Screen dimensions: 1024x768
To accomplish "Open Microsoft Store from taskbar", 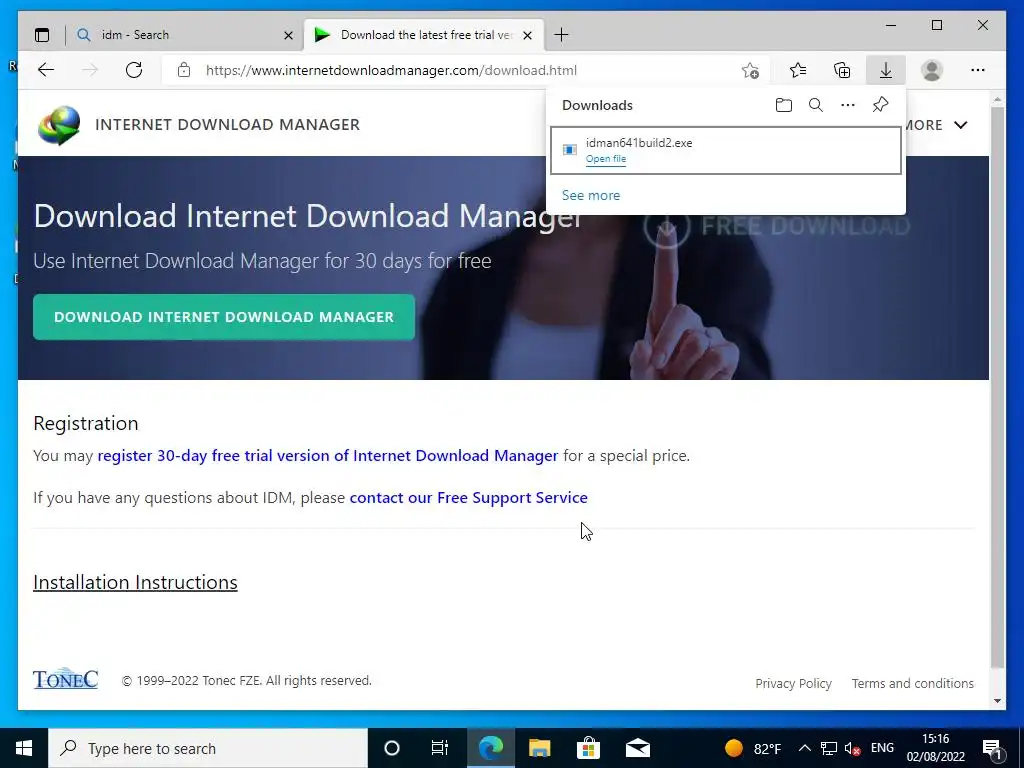I will (588, 748).
